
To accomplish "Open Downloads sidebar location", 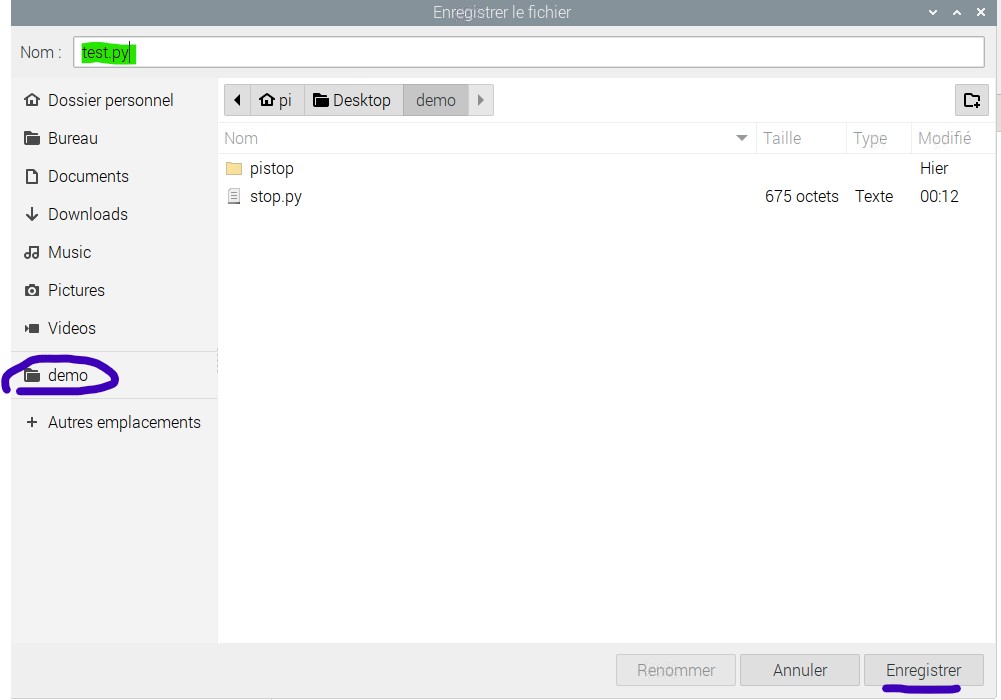I will click(x=87, y=214).
